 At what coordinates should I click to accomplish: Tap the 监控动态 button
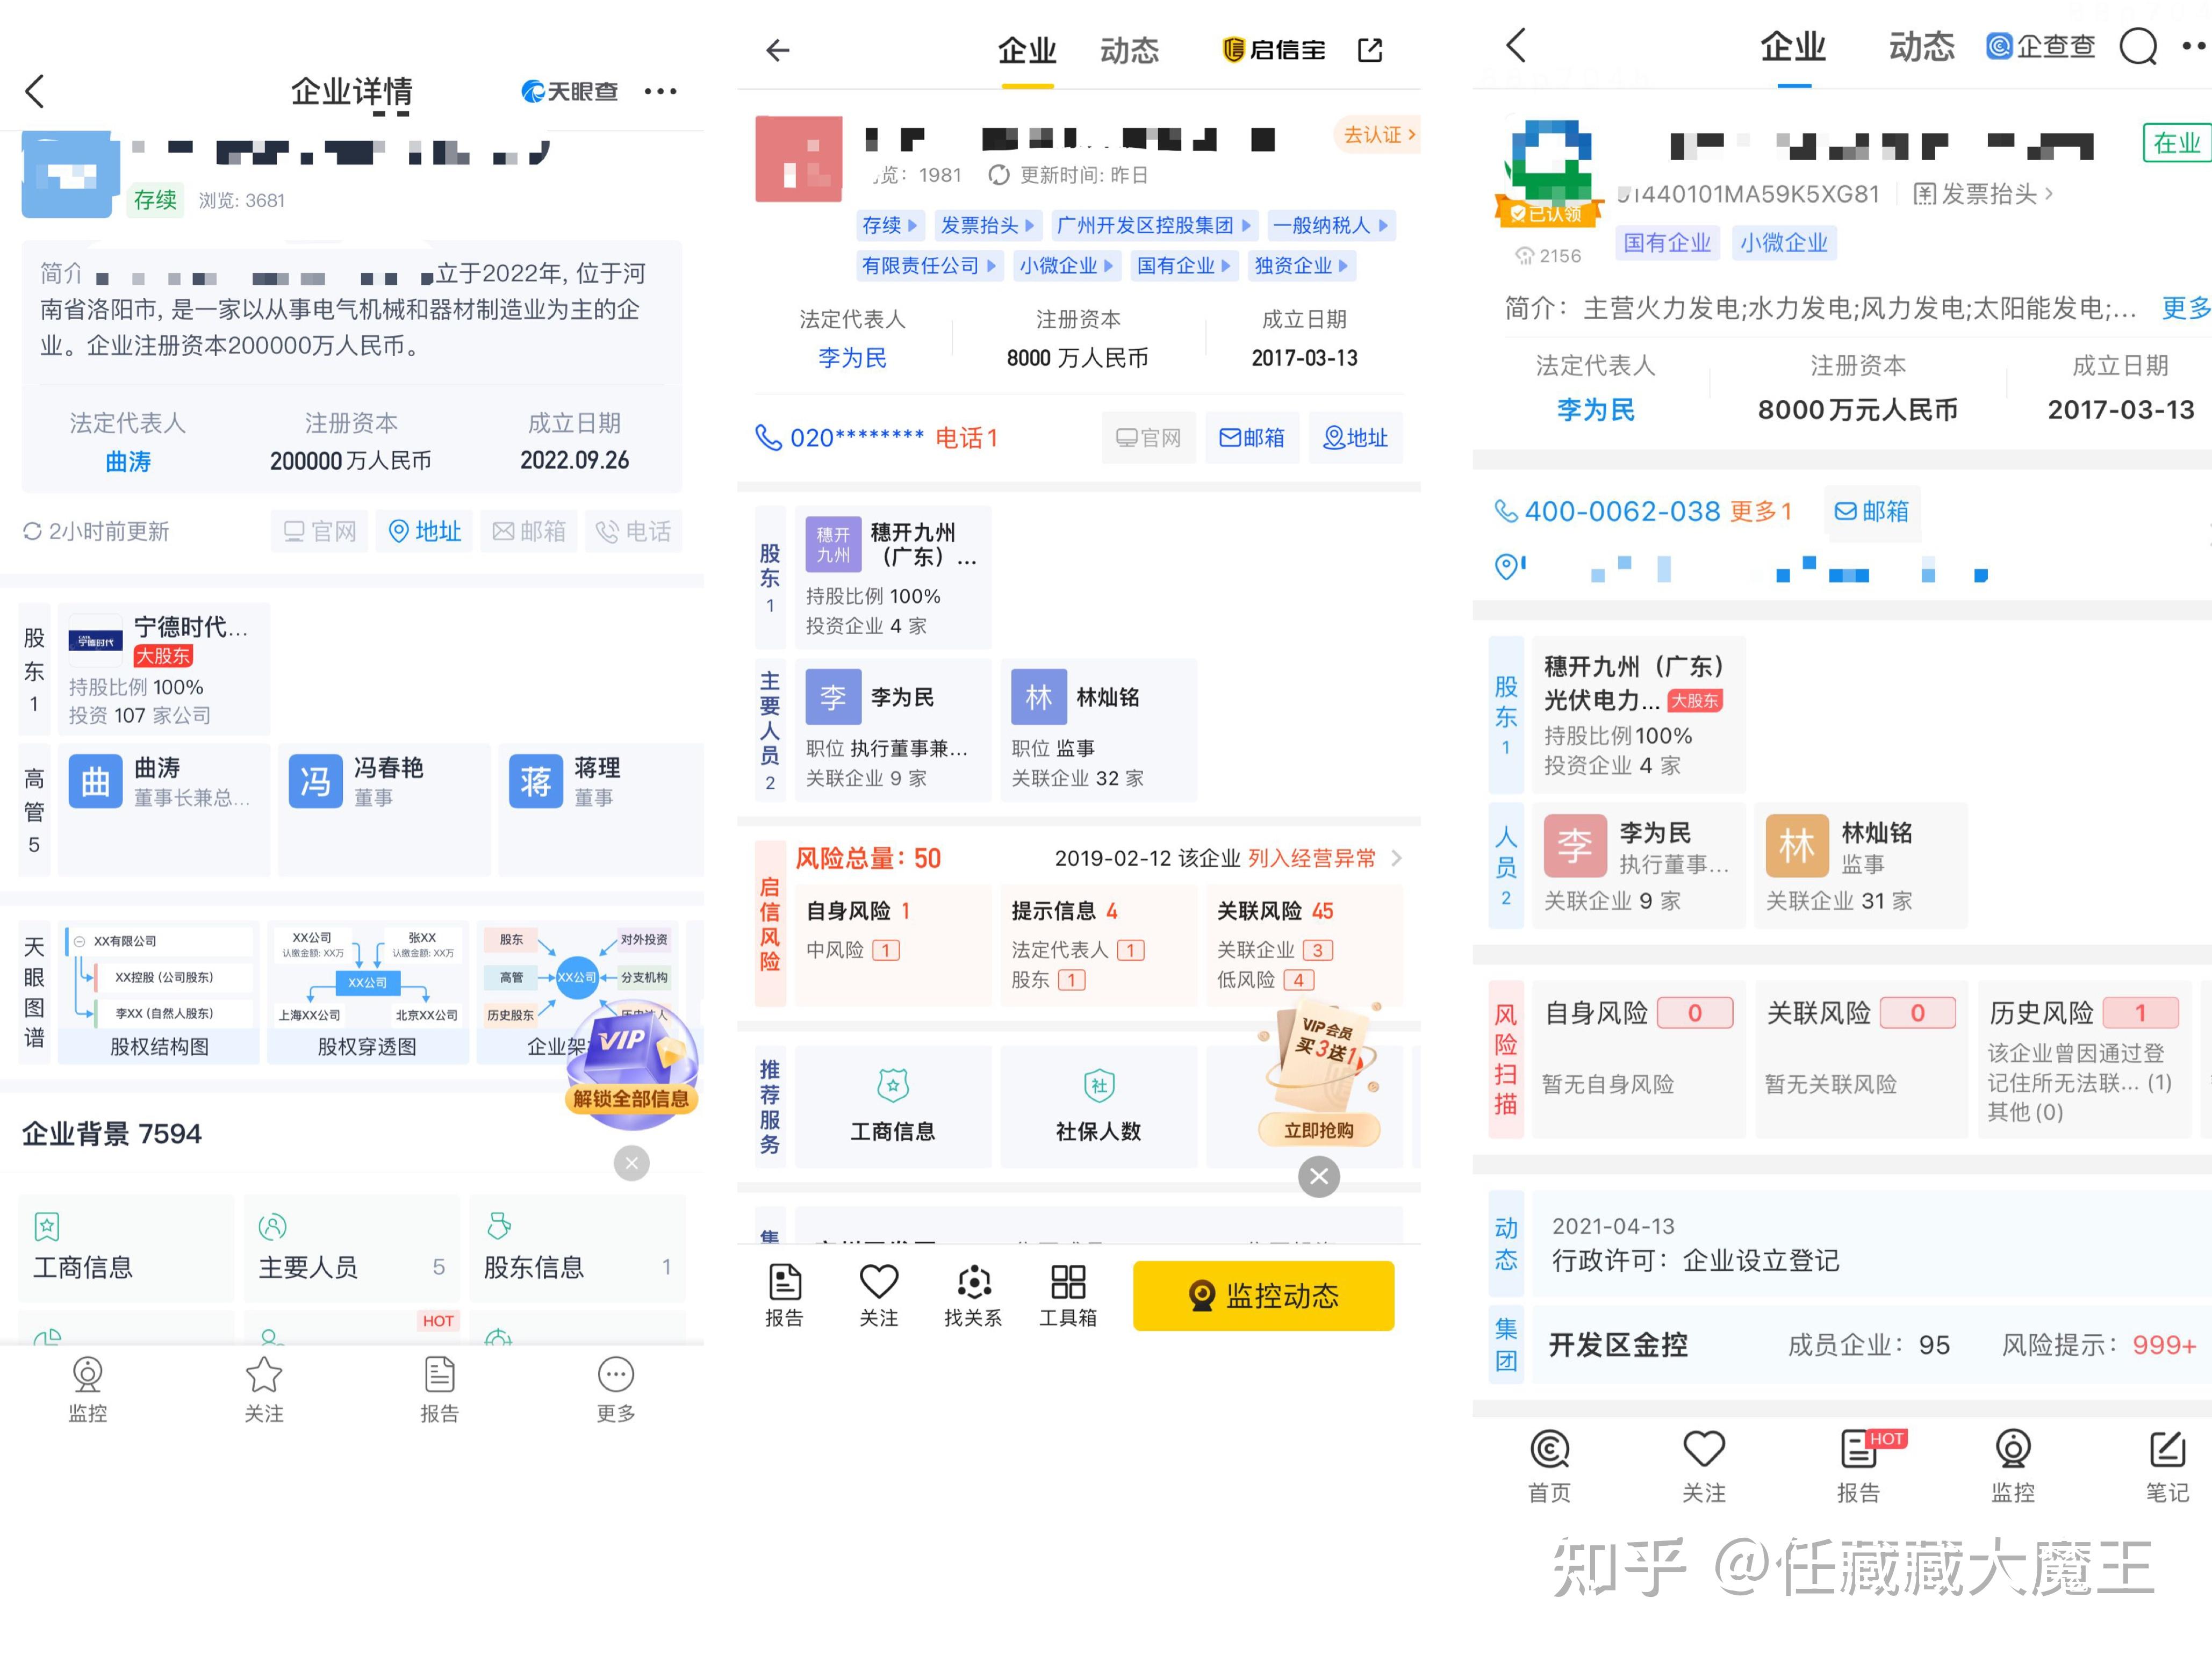[x=1263, y=1295]
